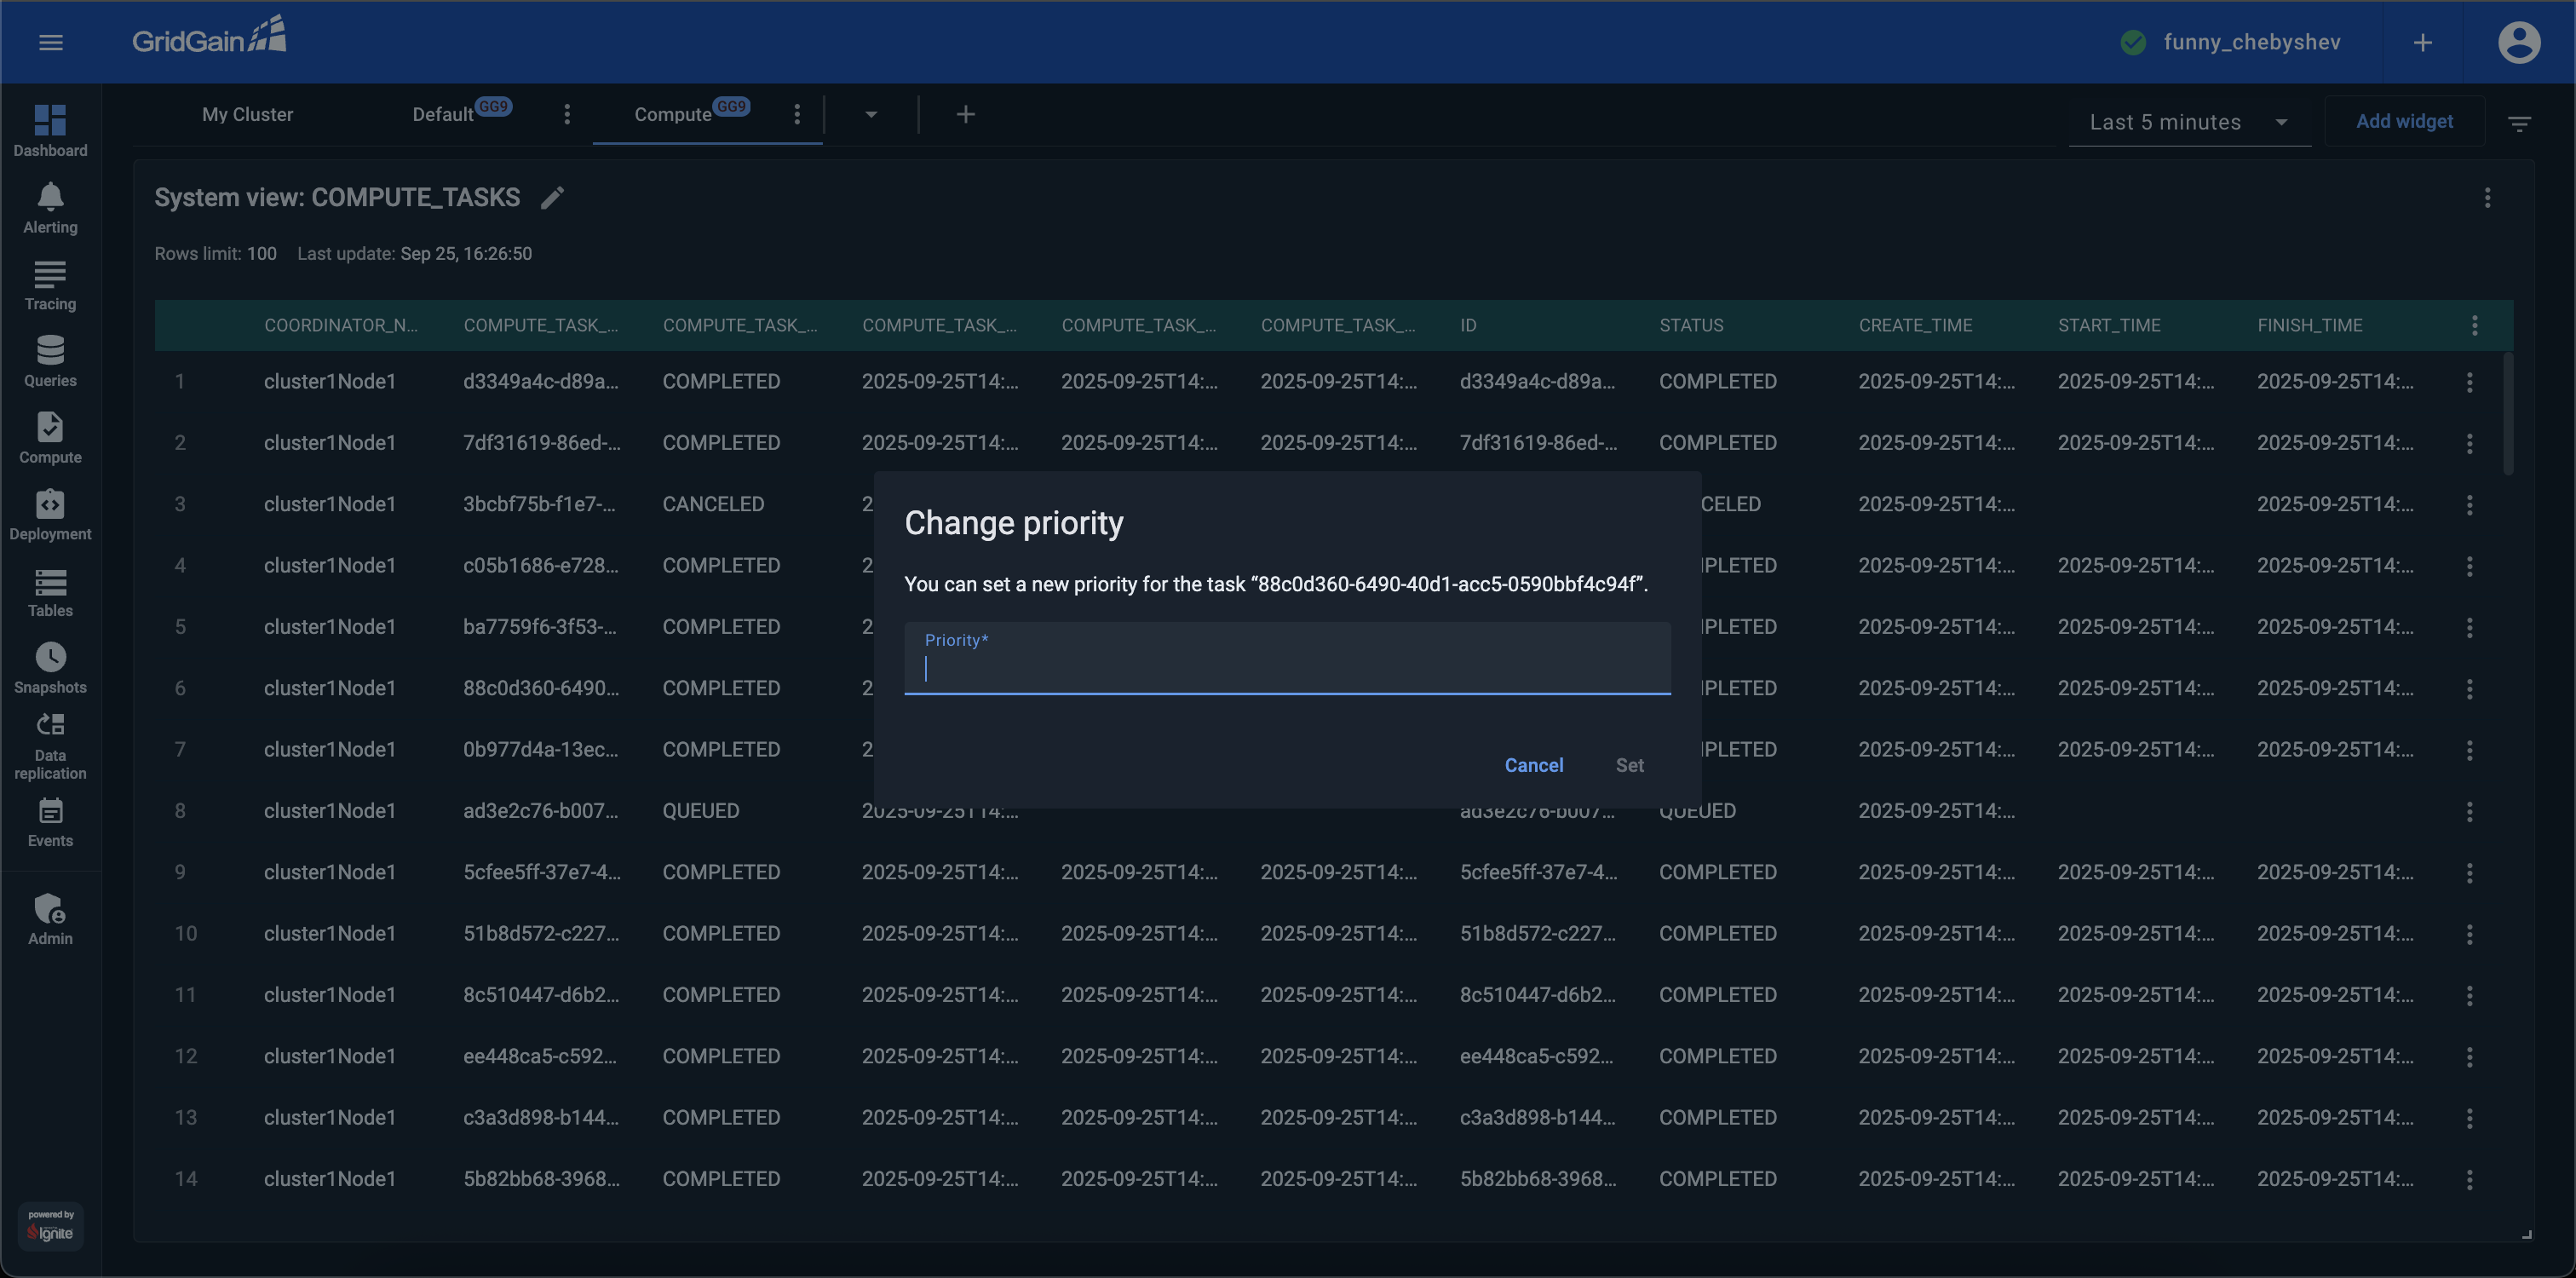Switch to the Default dashboard tab

(x=443, y=115)
